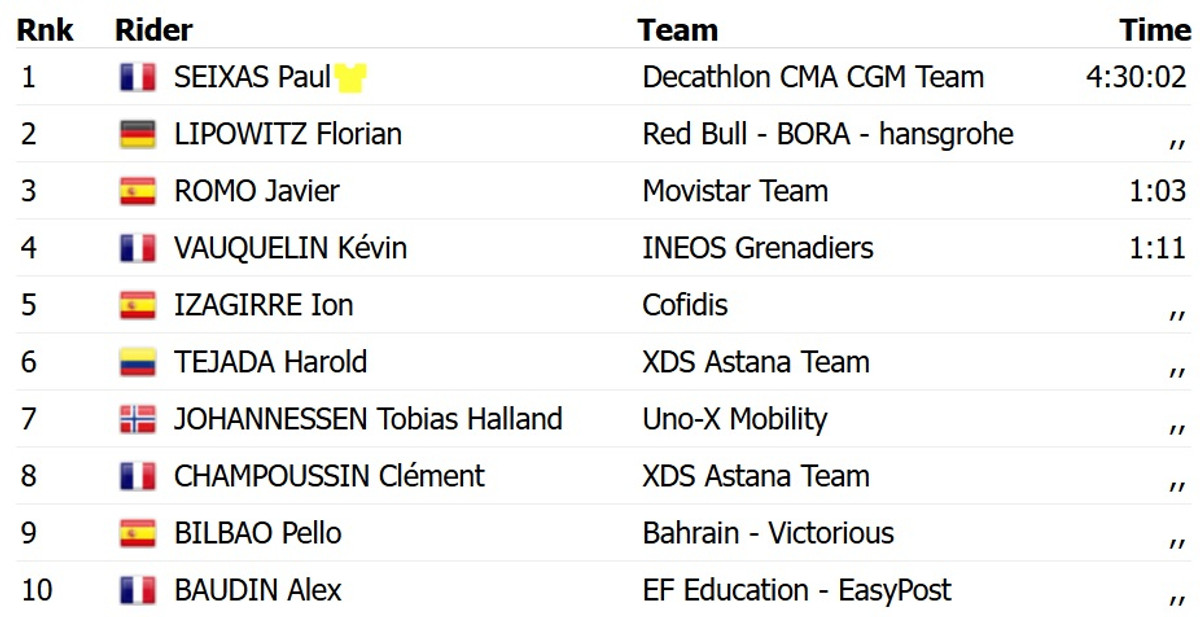Sort the table by Rnk column
This screenshot has width=1200, height=617.
45,30
